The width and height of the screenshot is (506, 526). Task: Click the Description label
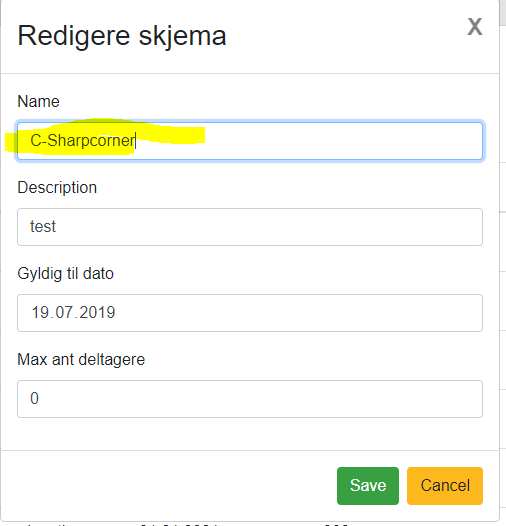click(x=57, y=188)
